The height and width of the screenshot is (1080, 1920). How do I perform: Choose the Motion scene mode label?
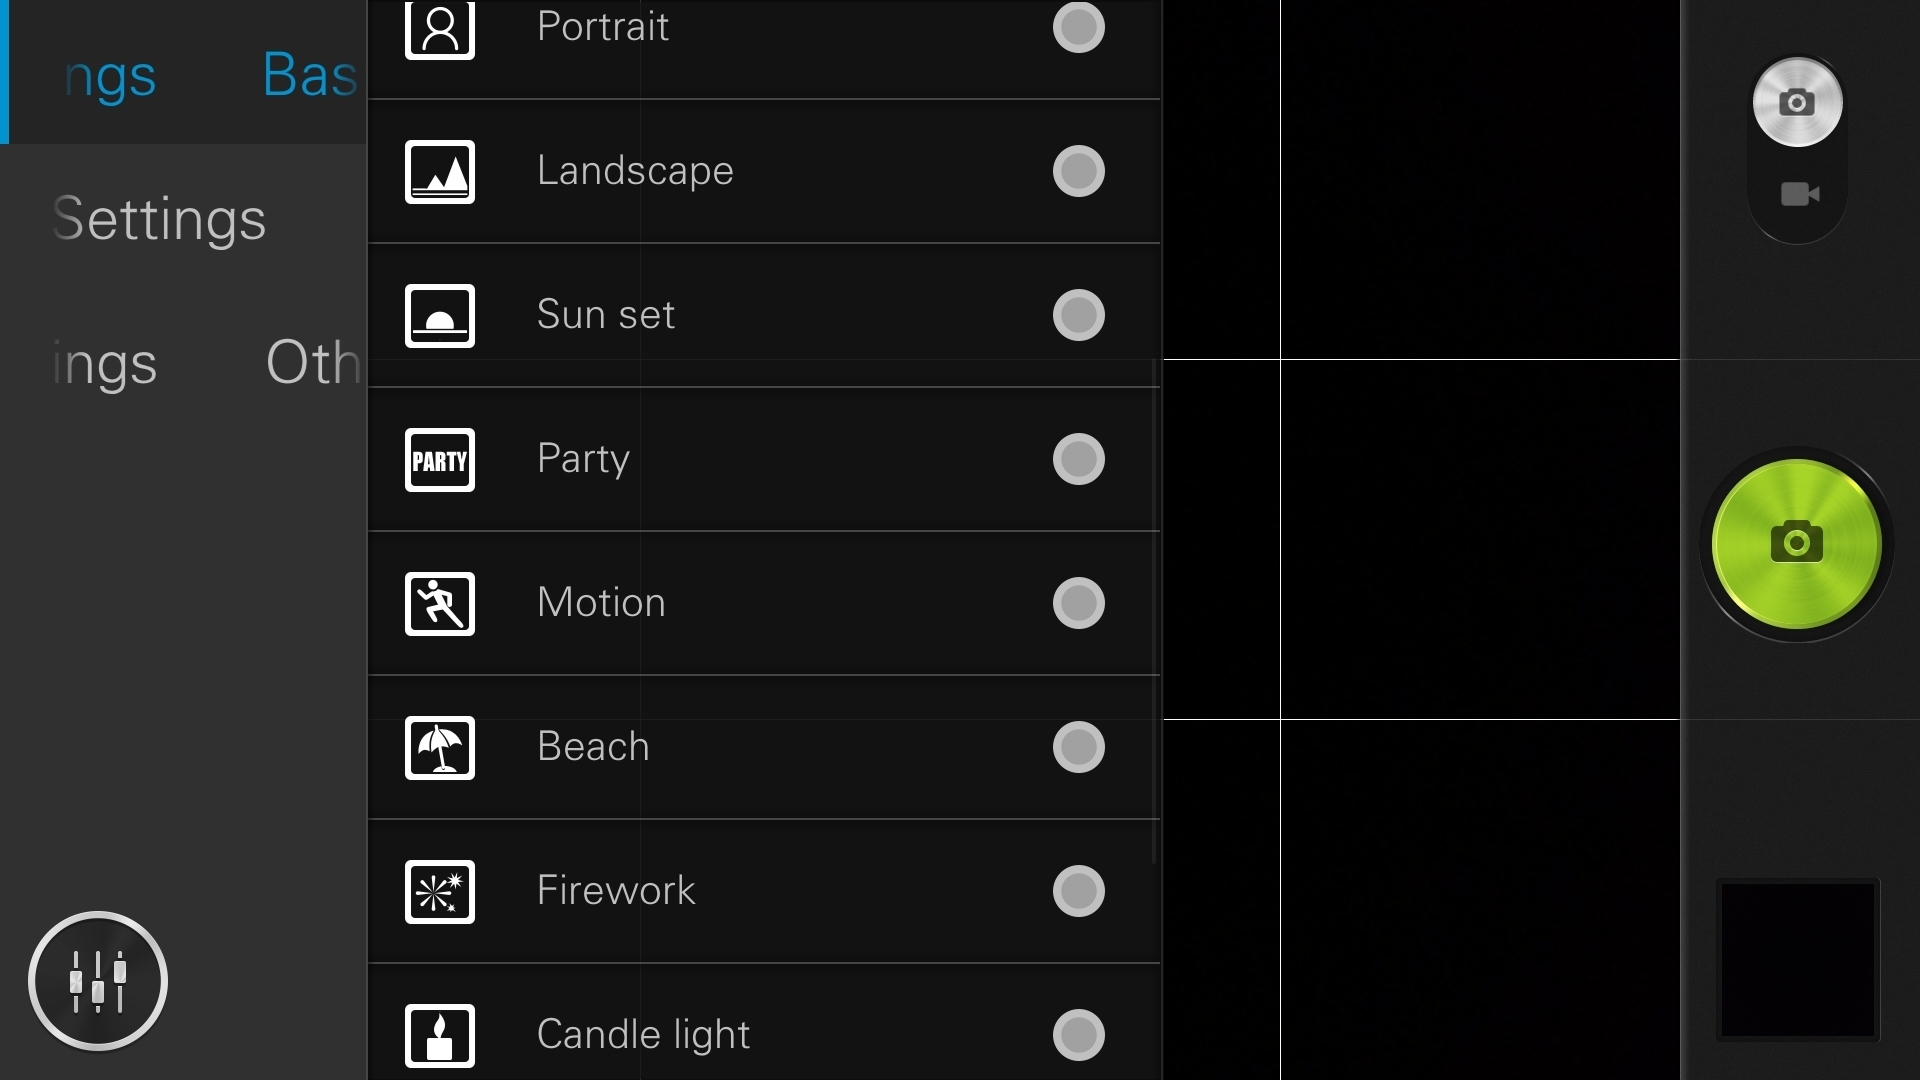(x=601, y=603)
